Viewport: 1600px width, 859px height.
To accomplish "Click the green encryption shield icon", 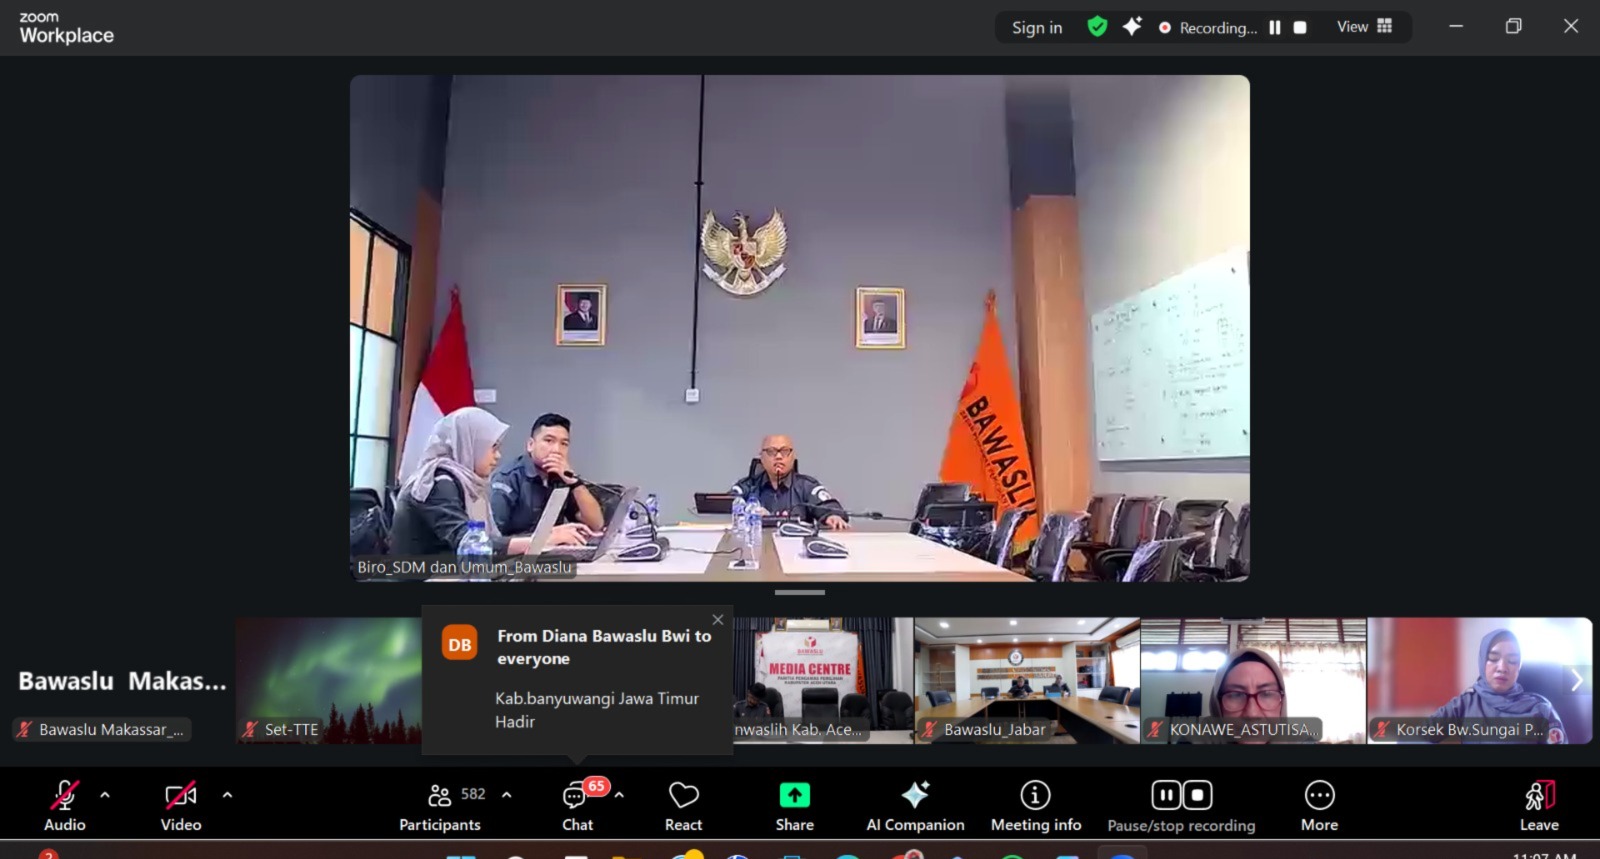I will point(1097,27).
